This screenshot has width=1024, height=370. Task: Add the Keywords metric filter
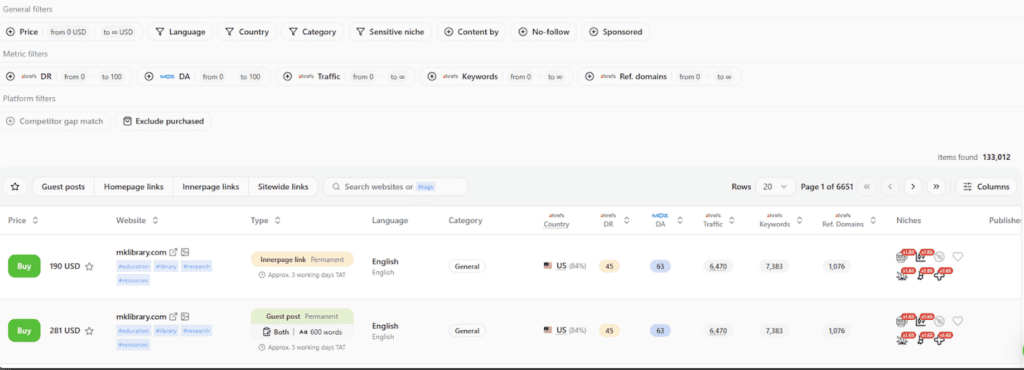click(431, 76)
